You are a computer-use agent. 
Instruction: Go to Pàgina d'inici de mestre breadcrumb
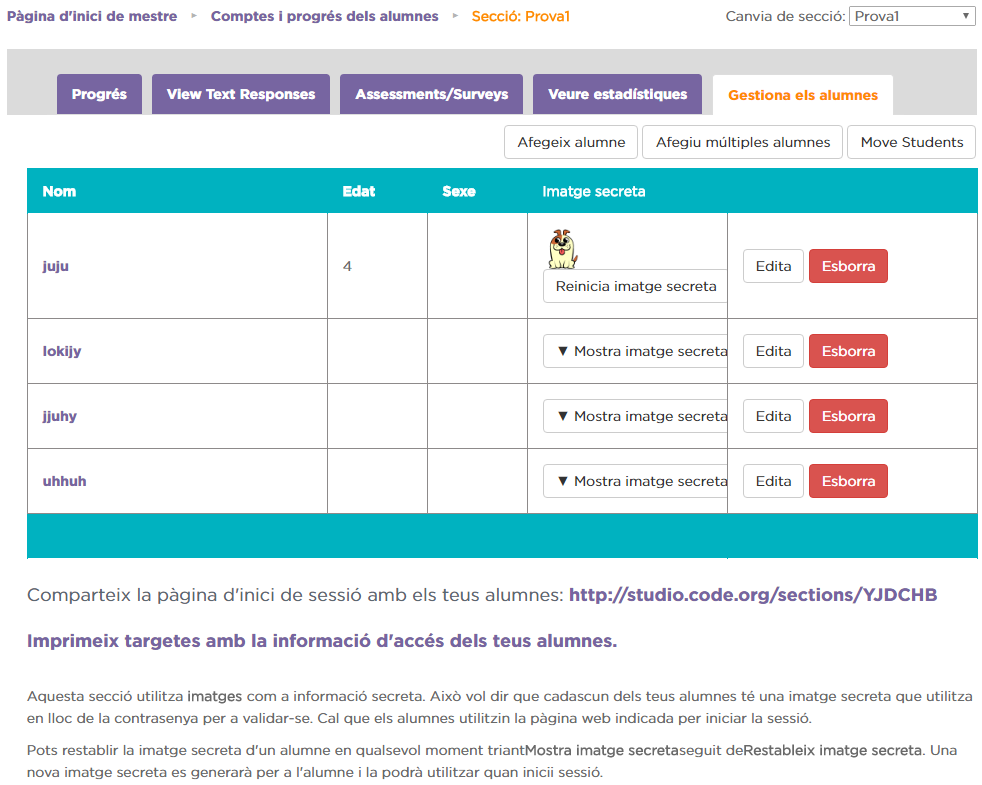click(x=92, y=16)
